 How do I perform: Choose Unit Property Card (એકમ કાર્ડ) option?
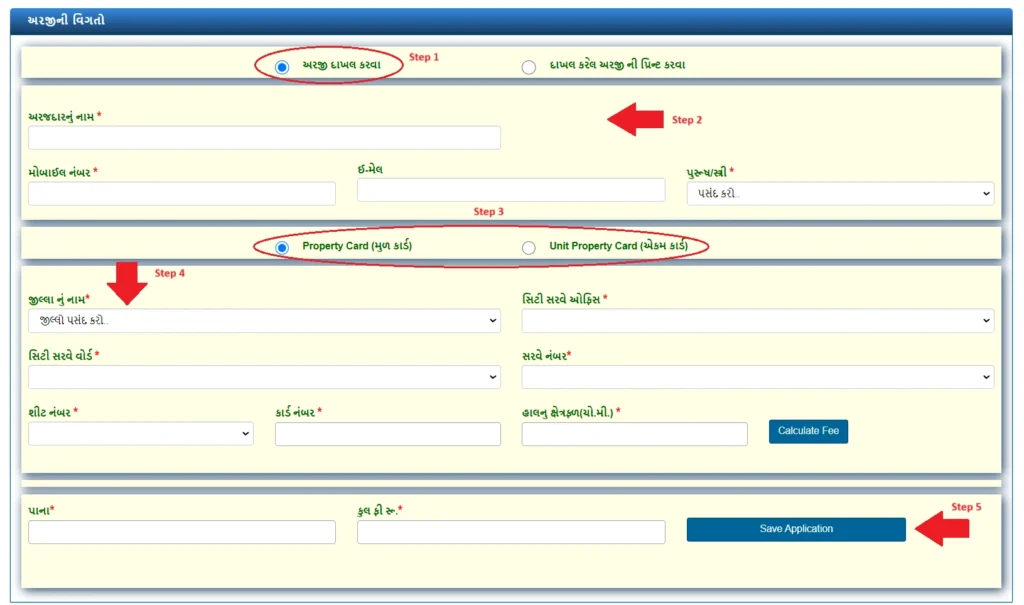[529, 247]
